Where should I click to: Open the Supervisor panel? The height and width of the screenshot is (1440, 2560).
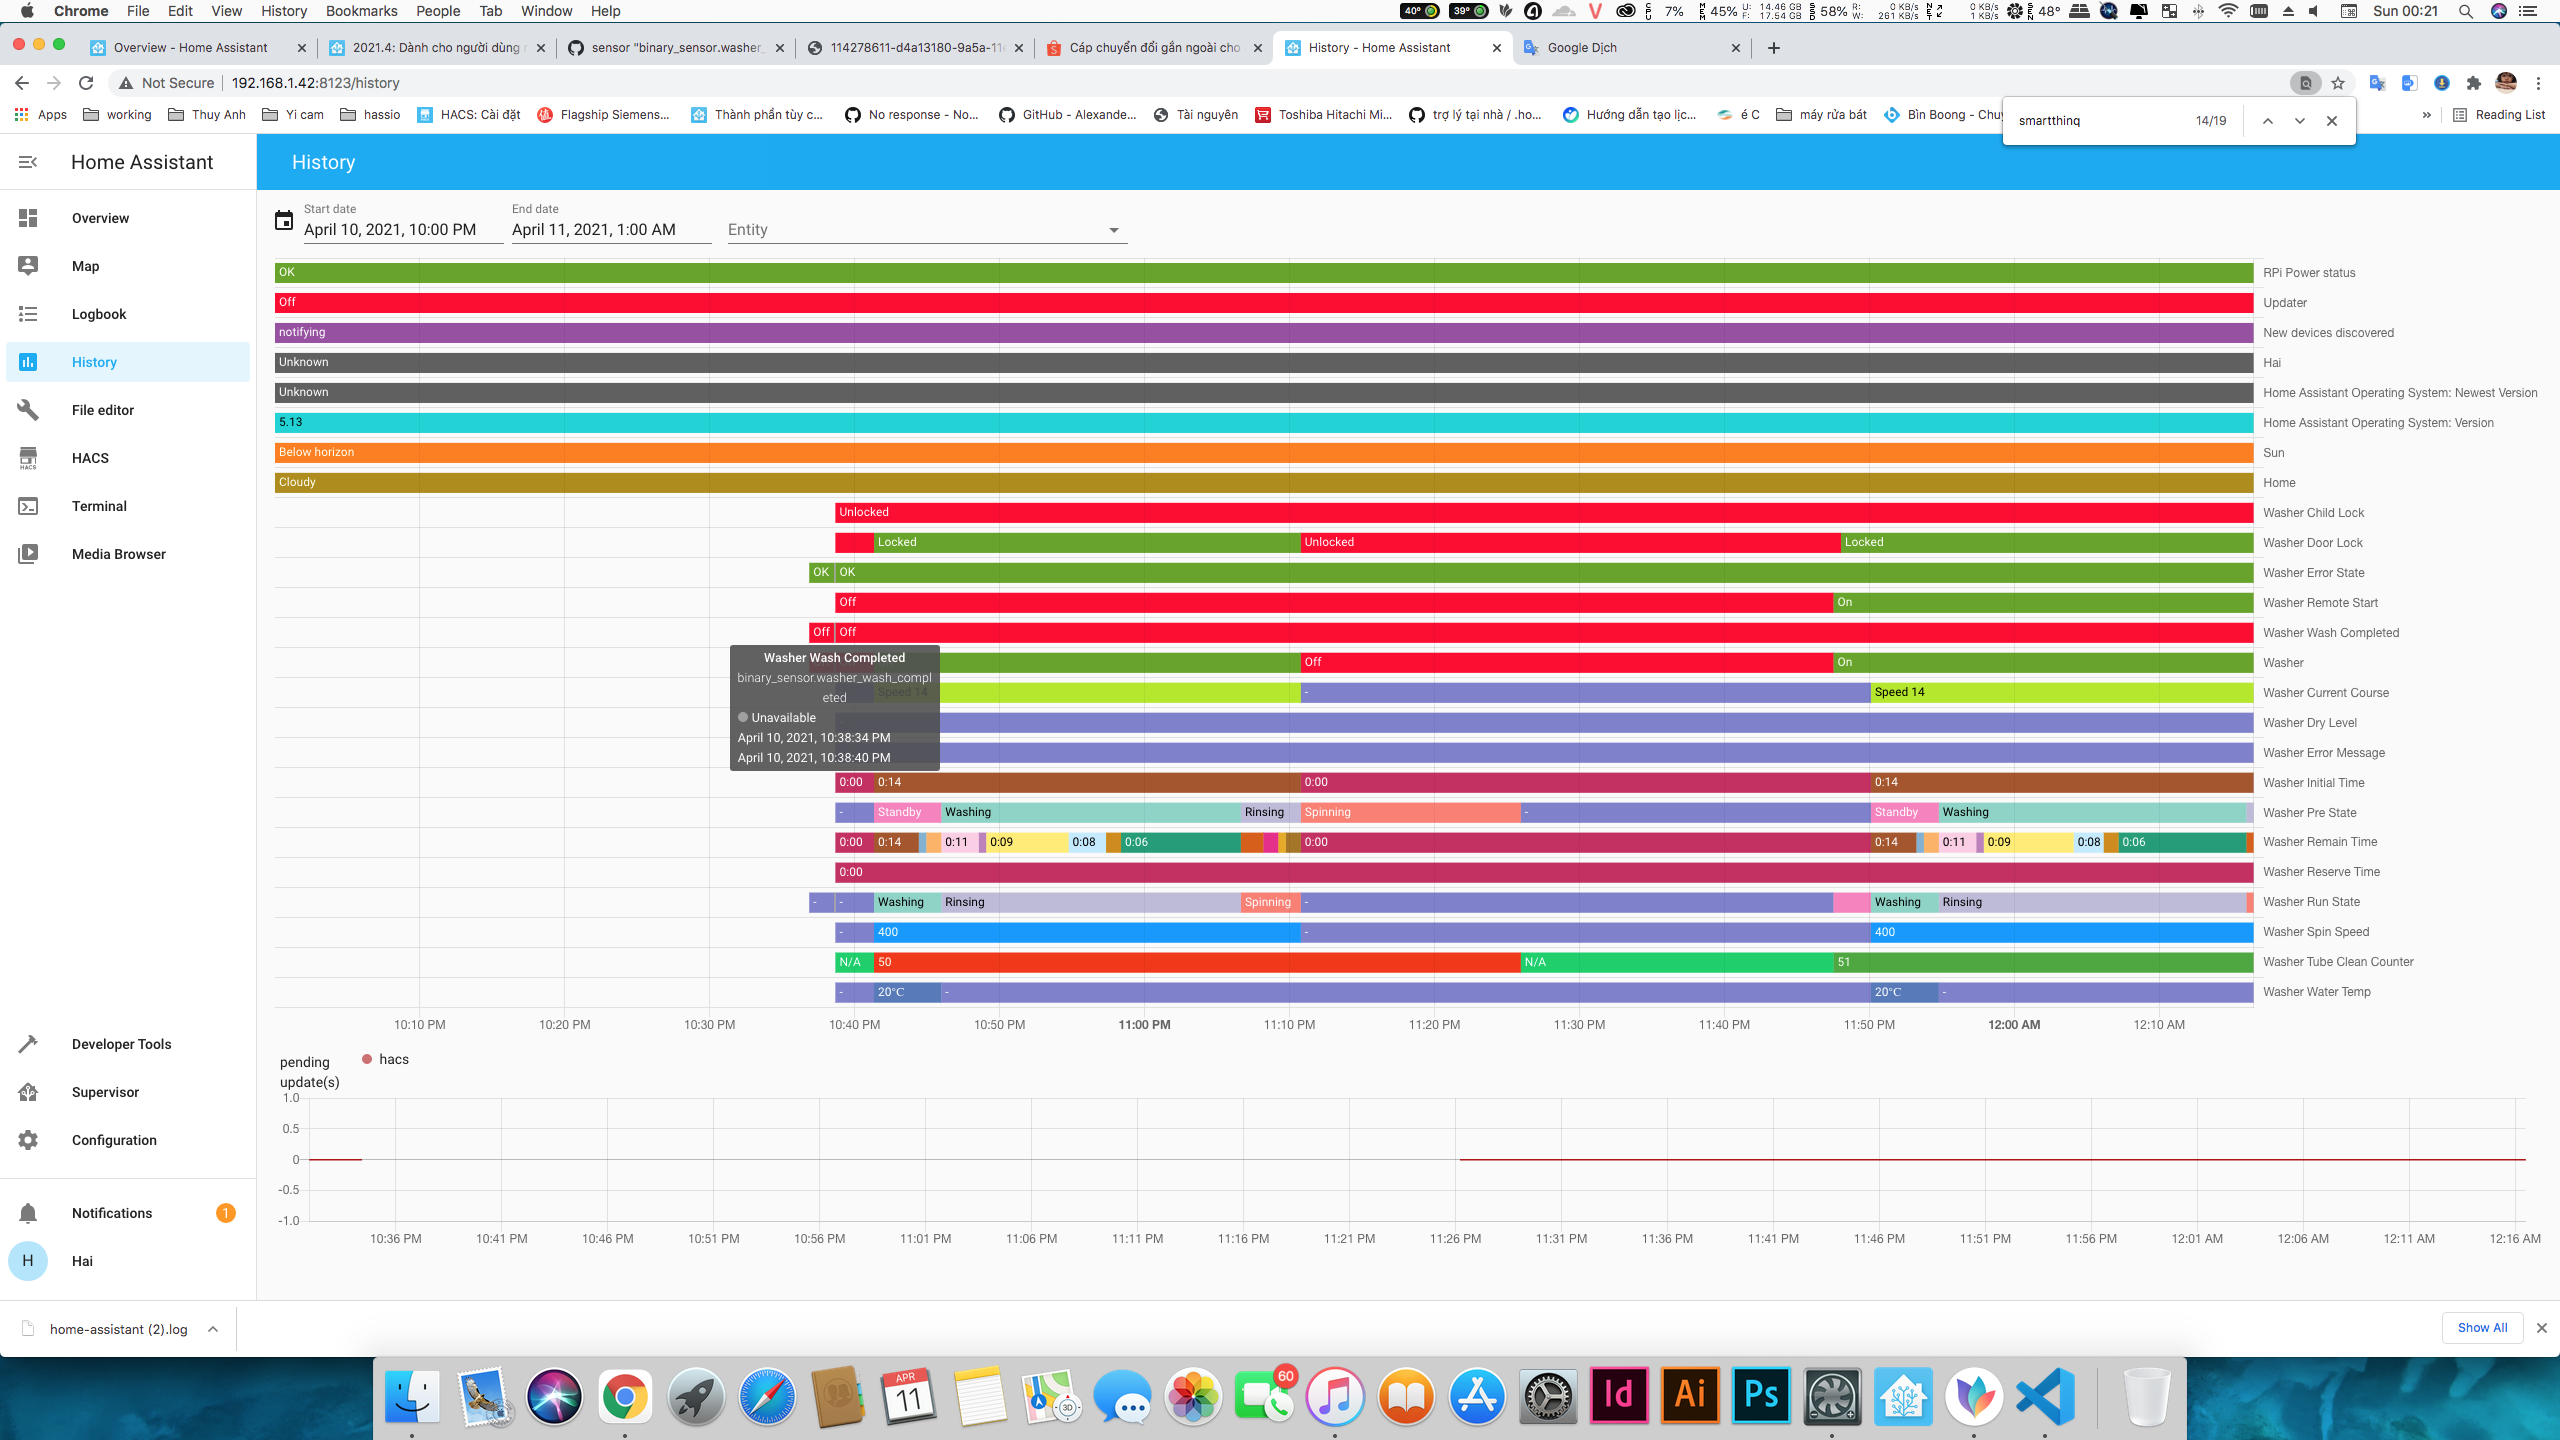click(105, 1092)
